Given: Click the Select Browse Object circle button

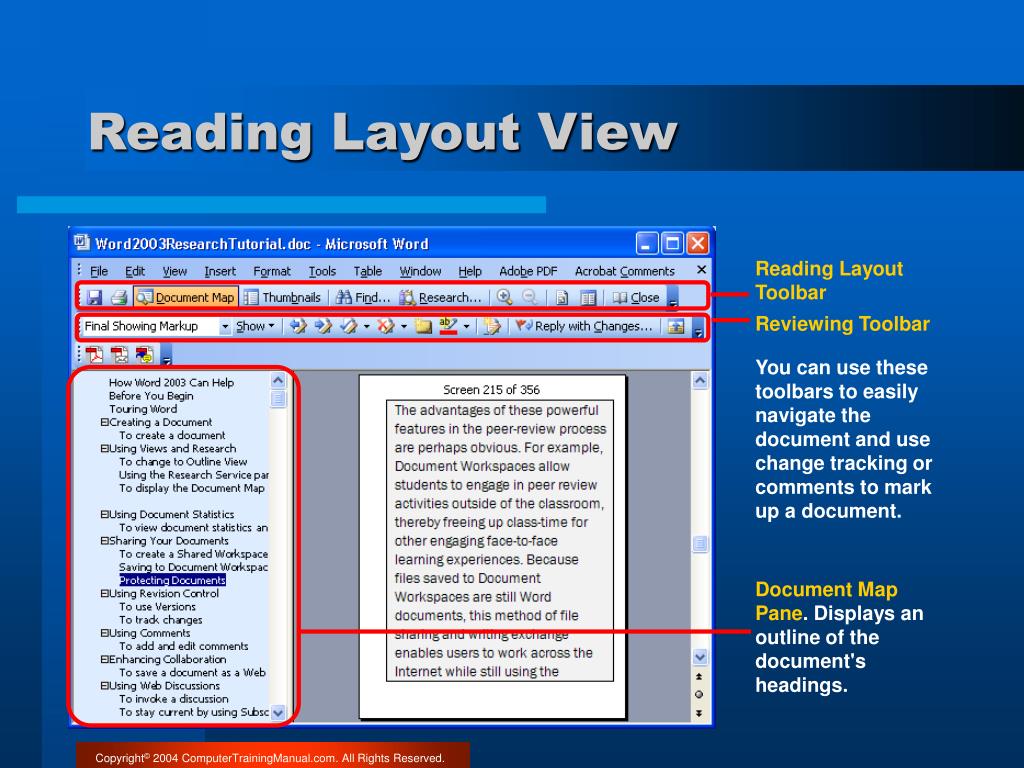Looking at the screenshot, I should 699,695.
